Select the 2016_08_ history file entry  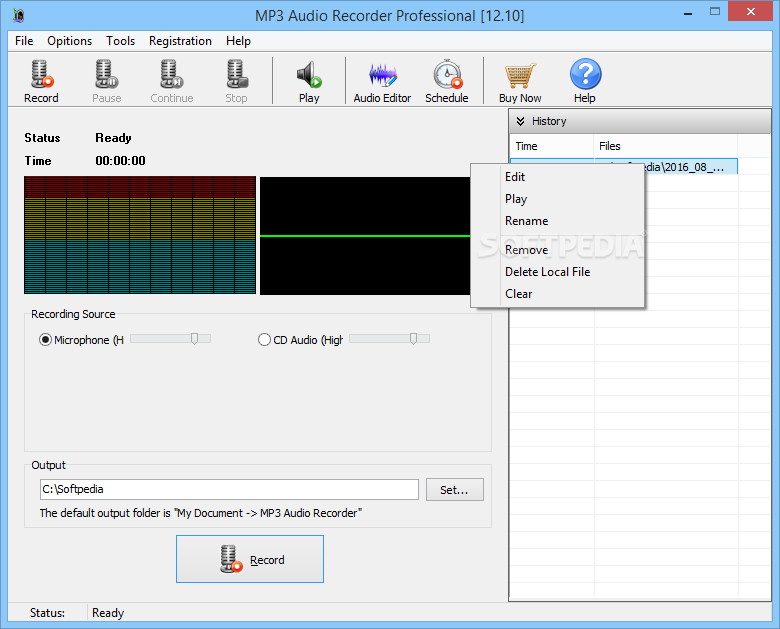(691, 167)
